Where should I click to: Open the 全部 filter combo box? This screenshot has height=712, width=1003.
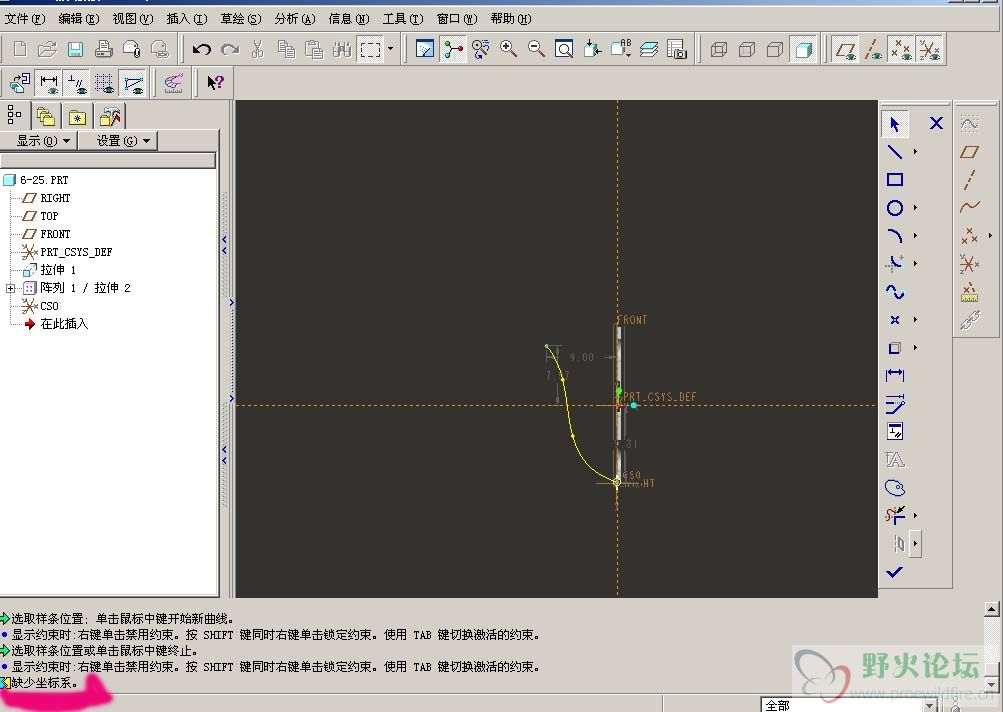click(x=849, y=705)
